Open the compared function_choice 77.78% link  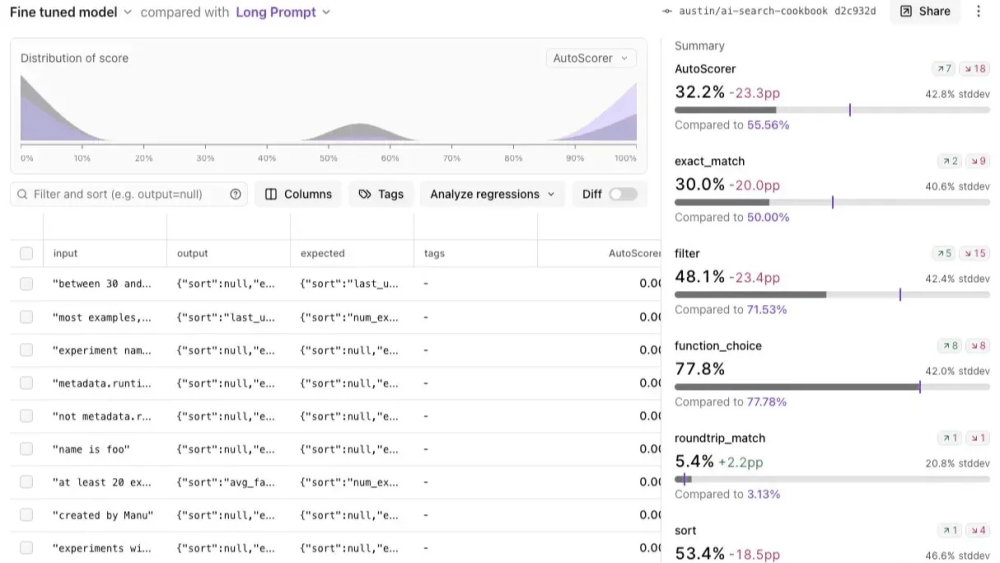pyautogui.click(x=767, y=402)
